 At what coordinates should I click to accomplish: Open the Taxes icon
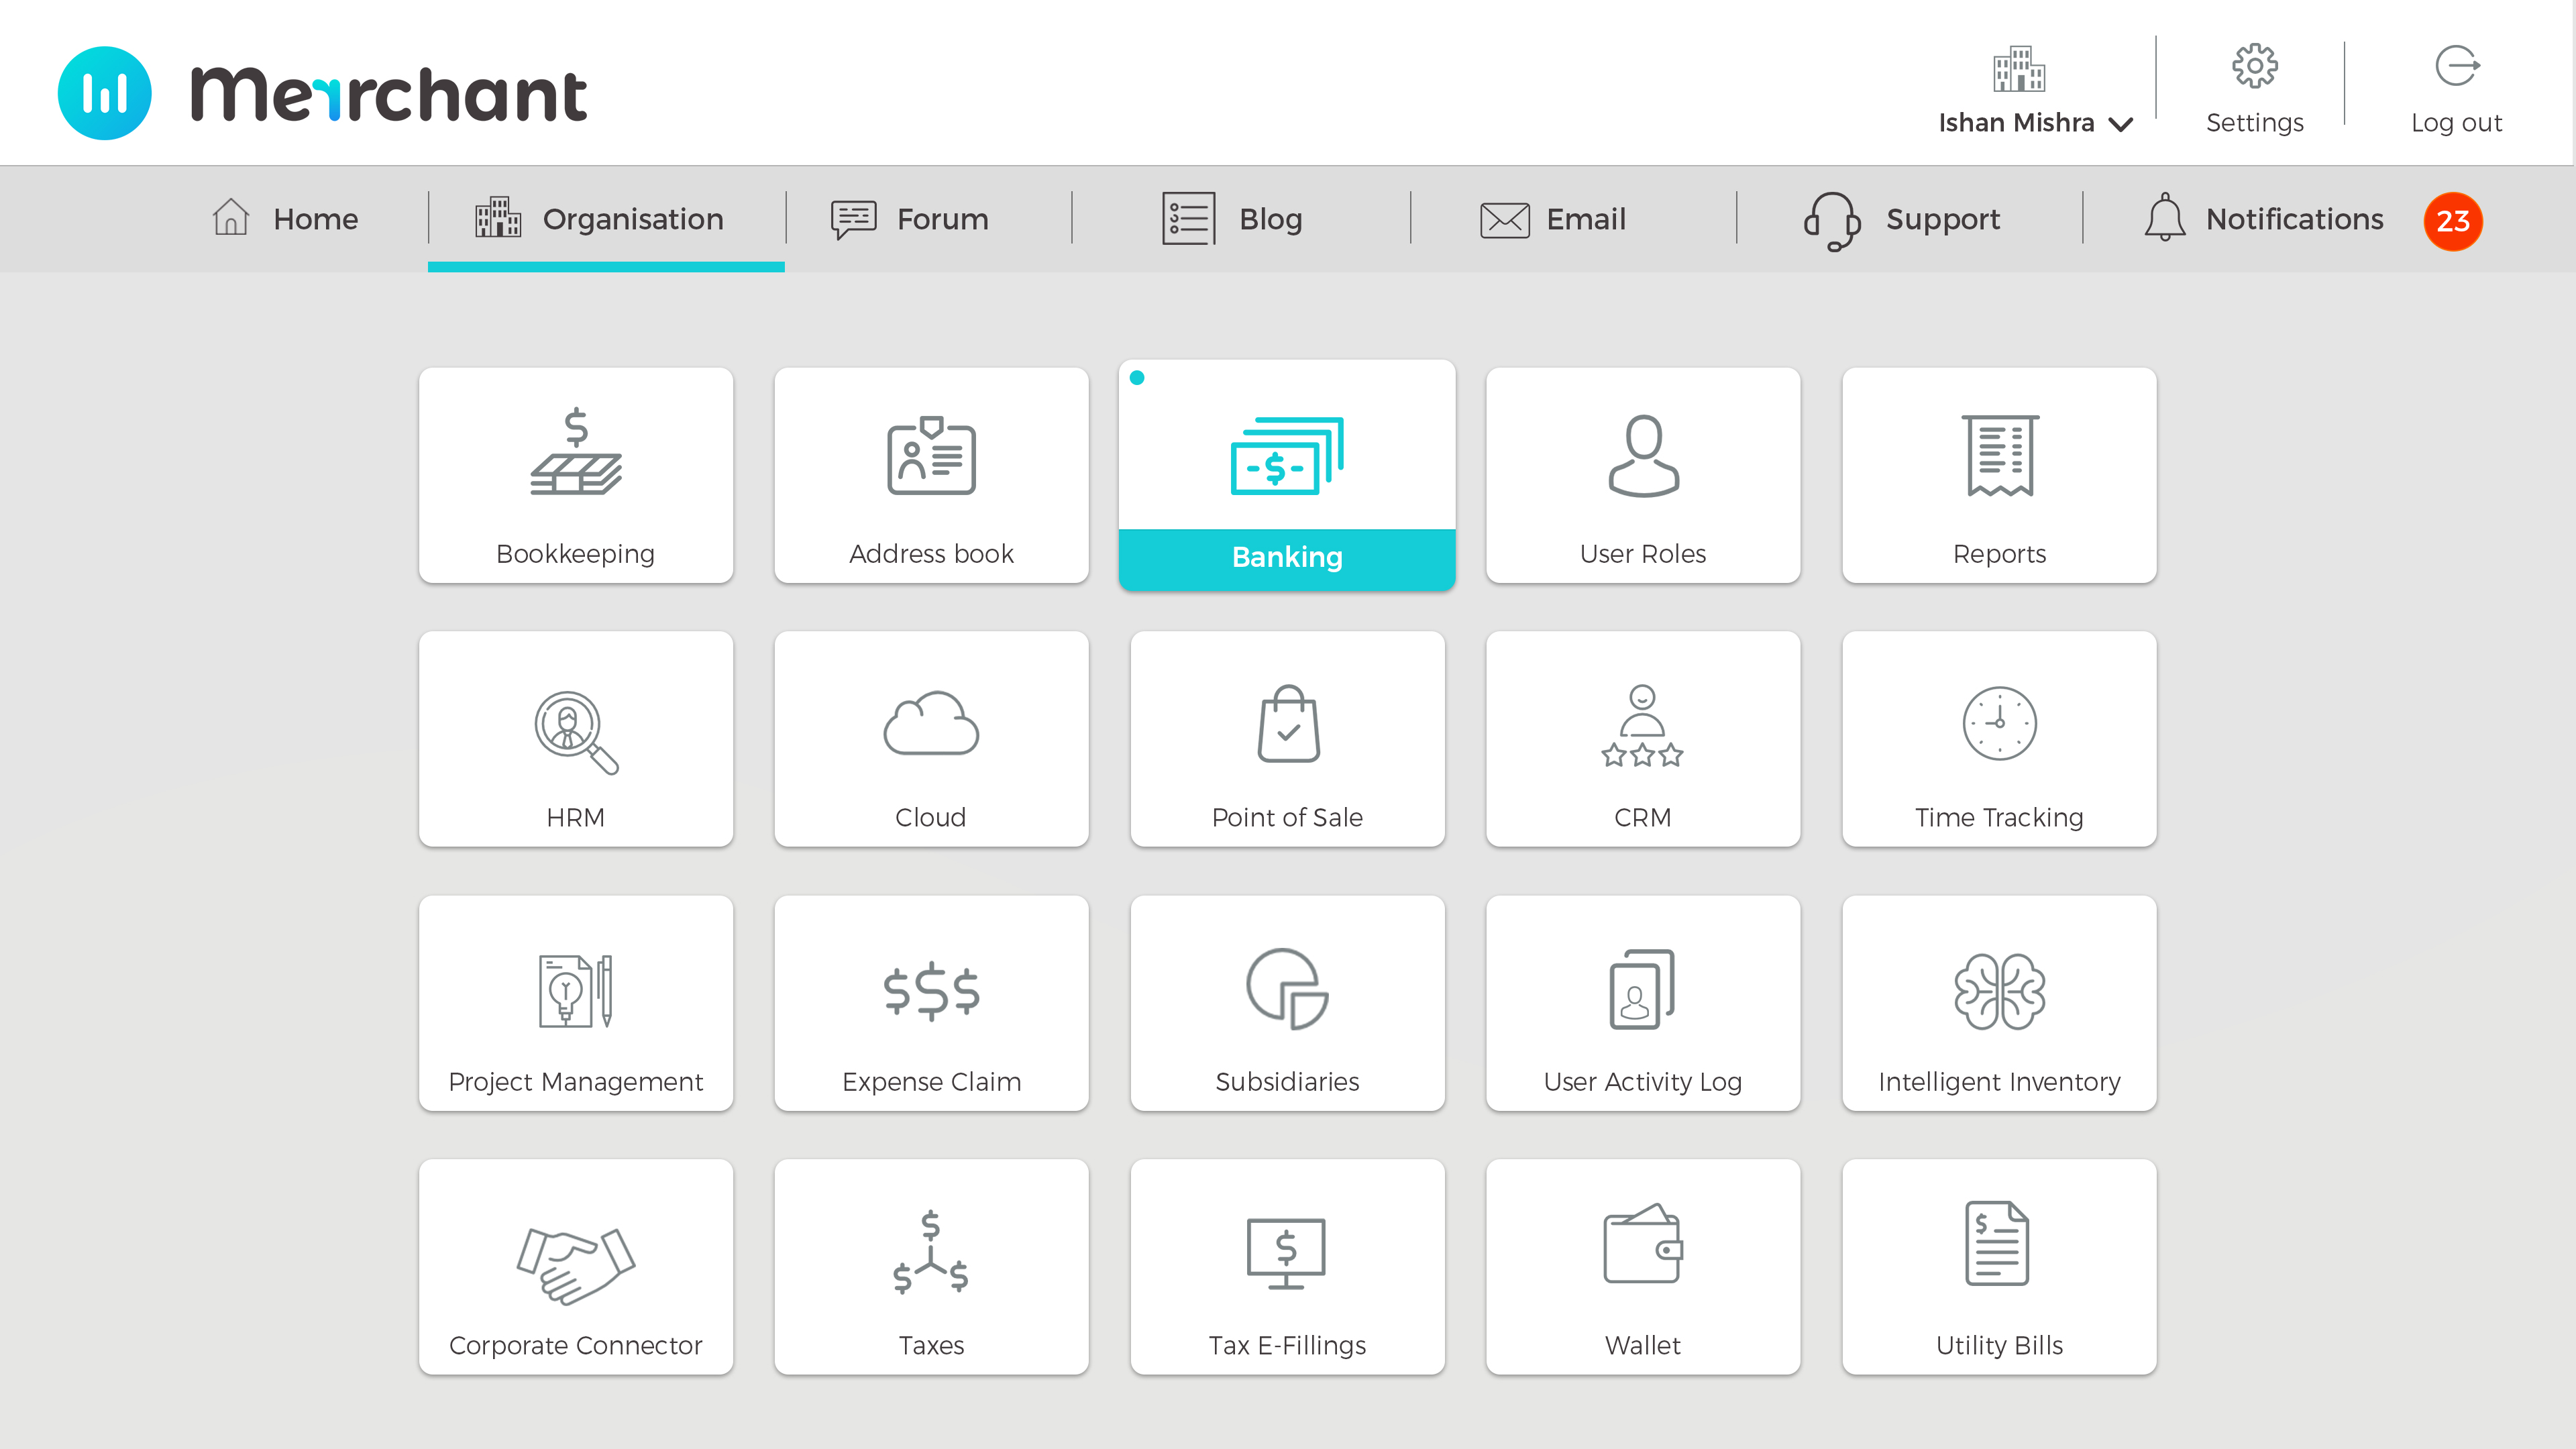point(931,1251)
